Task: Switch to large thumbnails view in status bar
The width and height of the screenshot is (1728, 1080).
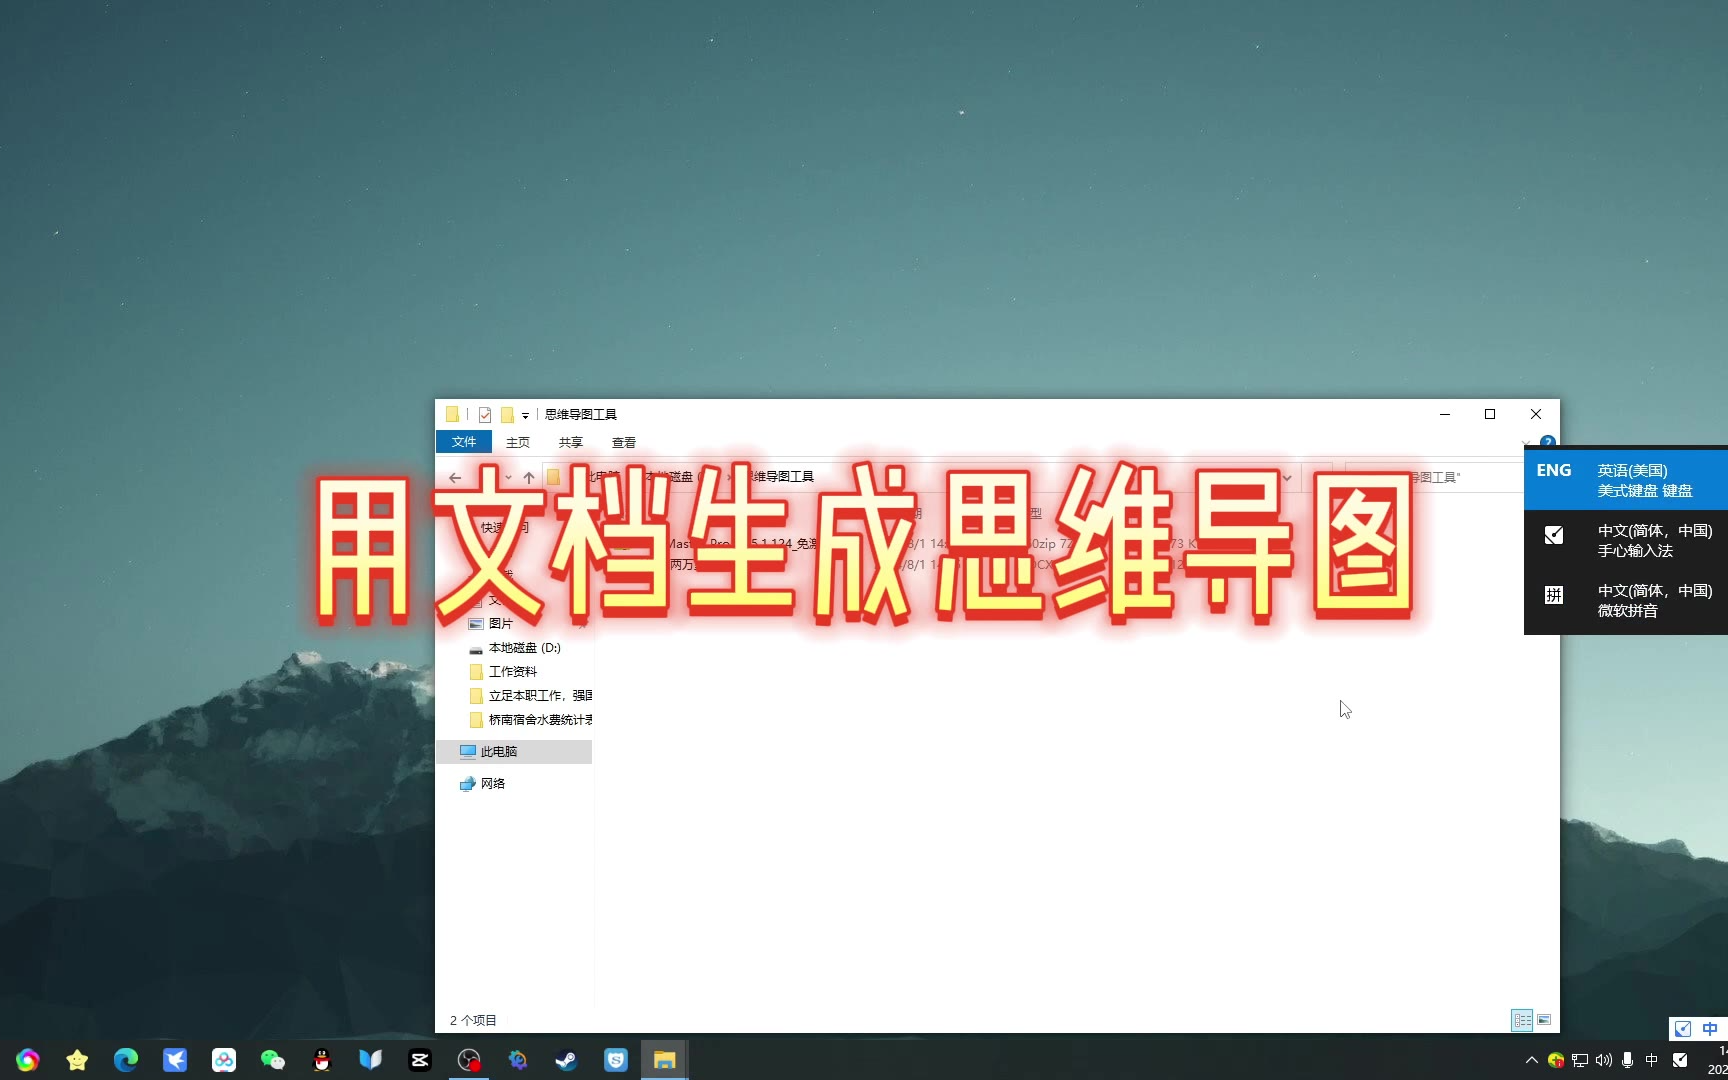Action: click(1544, 1020)
